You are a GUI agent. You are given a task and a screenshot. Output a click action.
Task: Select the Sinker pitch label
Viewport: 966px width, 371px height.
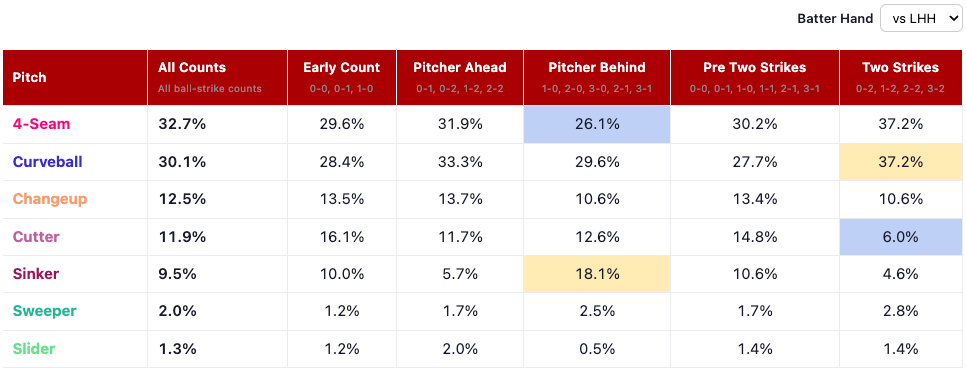point(36,274)
